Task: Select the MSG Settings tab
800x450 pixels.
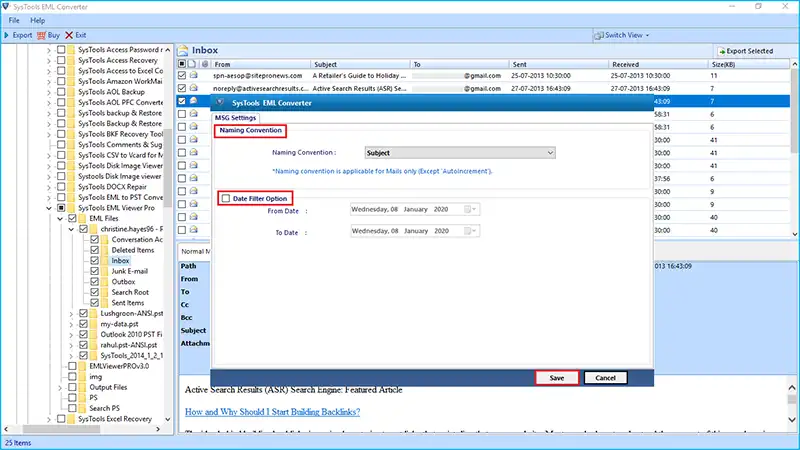Action: pyautogui.click(x=235, y=118)
